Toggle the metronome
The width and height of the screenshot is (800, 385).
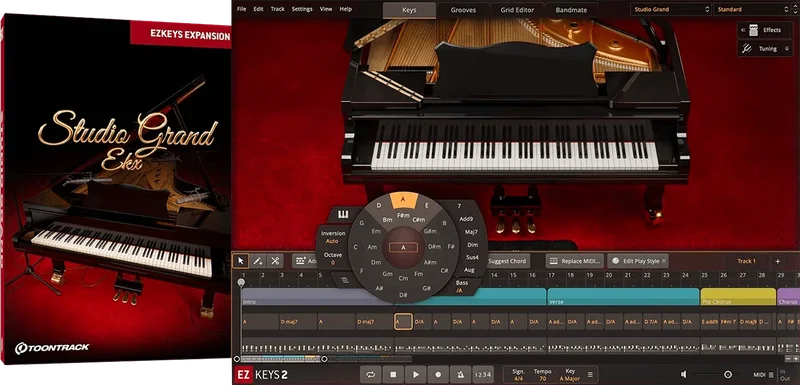[x=461, y=375]
